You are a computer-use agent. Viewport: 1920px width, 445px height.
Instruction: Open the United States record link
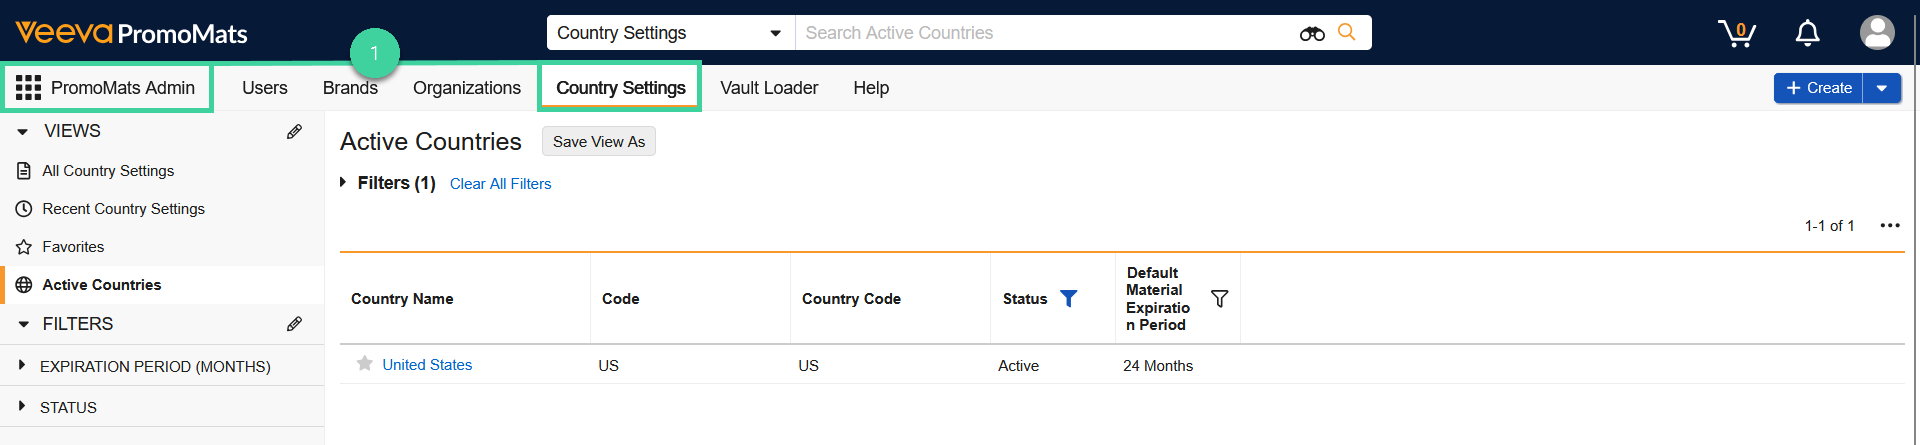[427, 365]
